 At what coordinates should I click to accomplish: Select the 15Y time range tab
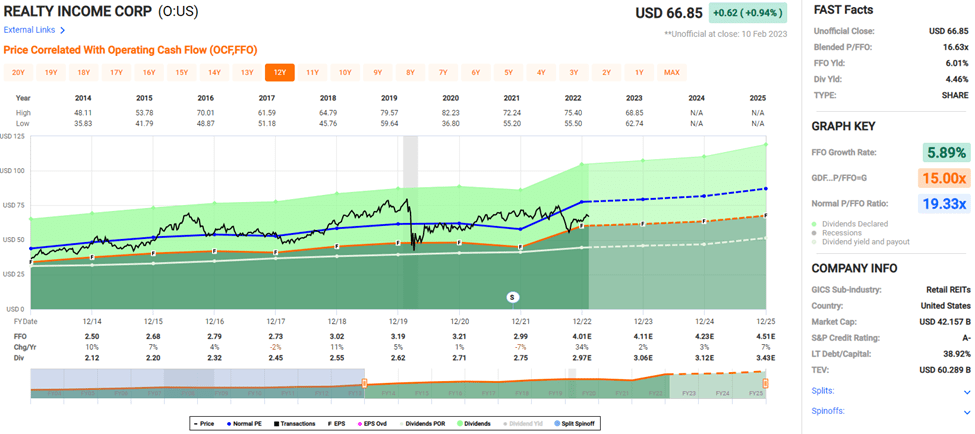[x=182, y=73]
